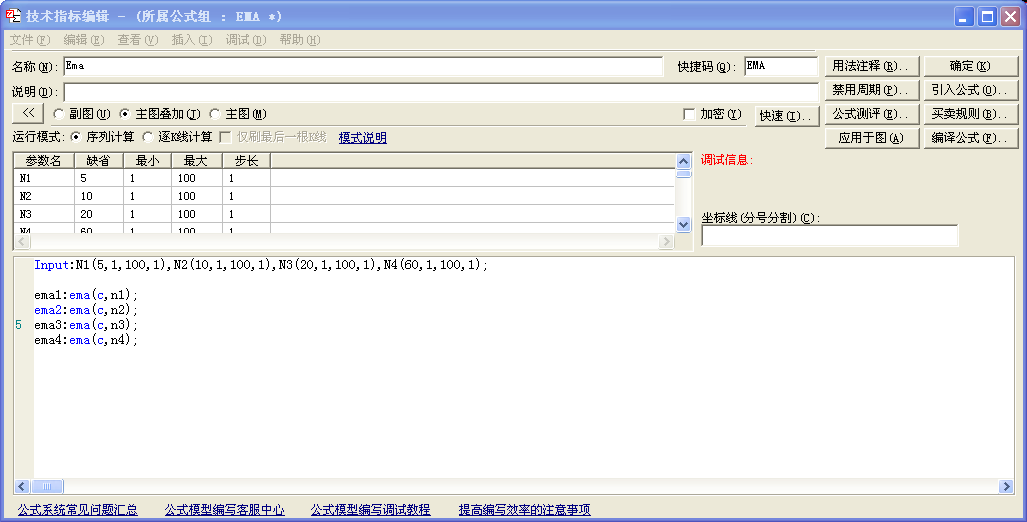Open the 文件(F) menu
Viewport: 1027px width, 522px height.
click(29, 40)
